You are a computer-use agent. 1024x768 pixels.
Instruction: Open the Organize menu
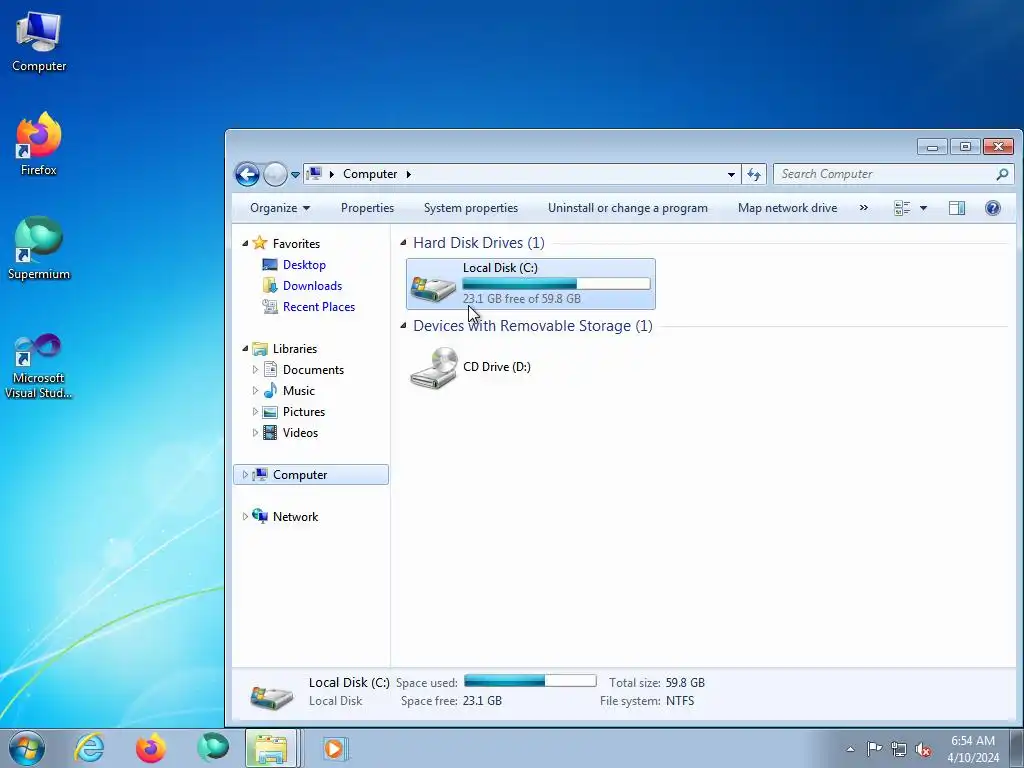click(280, 208)
